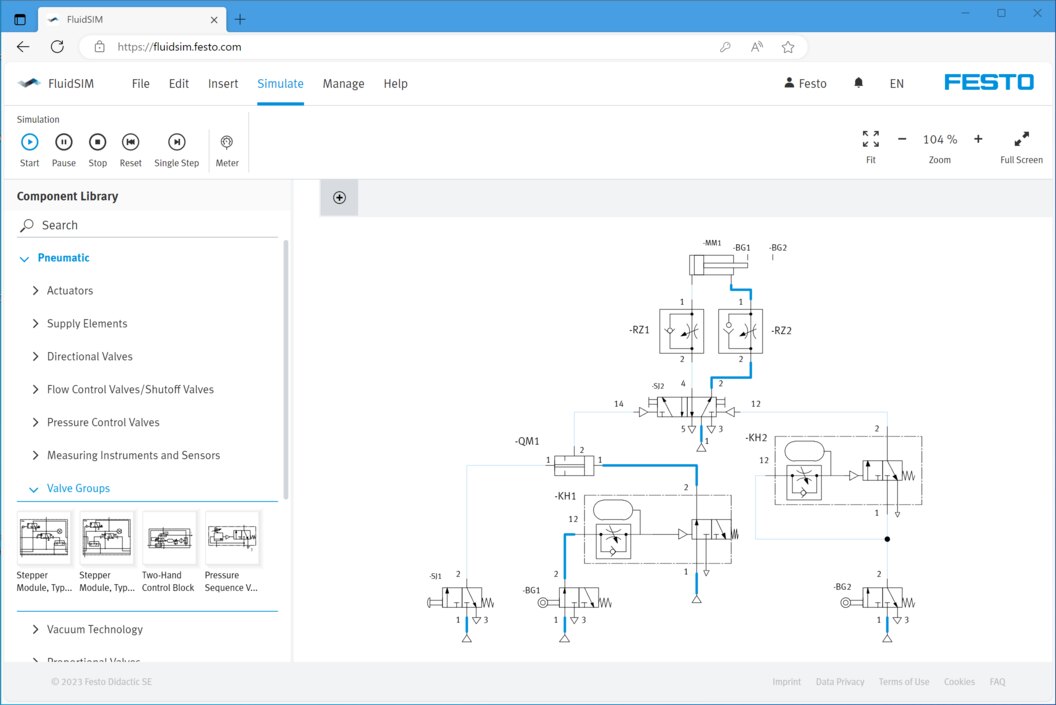The height and width of the screenshot is (705, 1056).
Task: Collapse the Valve Groups section
Action: pos(34,489)
